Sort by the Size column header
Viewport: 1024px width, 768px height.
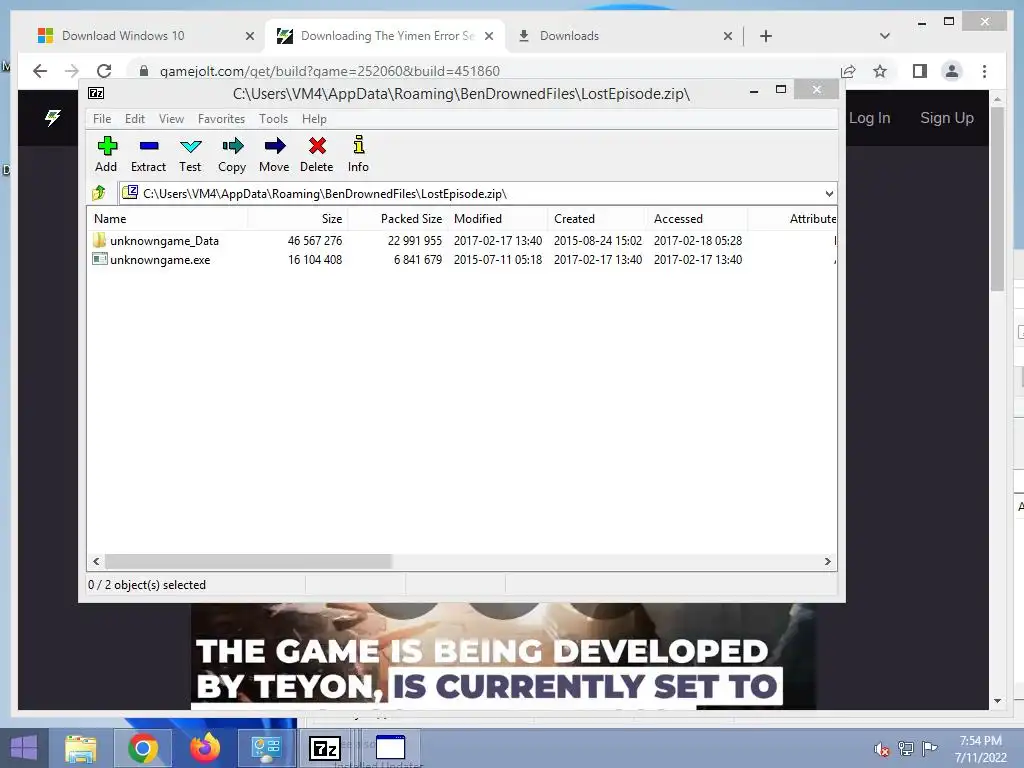click(x=298, y=219)
